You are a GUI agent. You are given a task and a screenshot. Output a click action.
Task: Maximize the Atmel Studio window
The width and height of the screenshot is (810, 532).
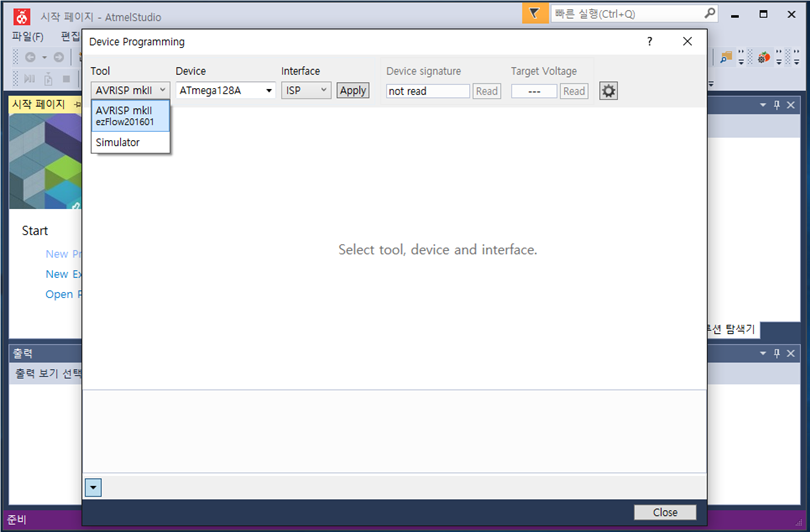763,14
